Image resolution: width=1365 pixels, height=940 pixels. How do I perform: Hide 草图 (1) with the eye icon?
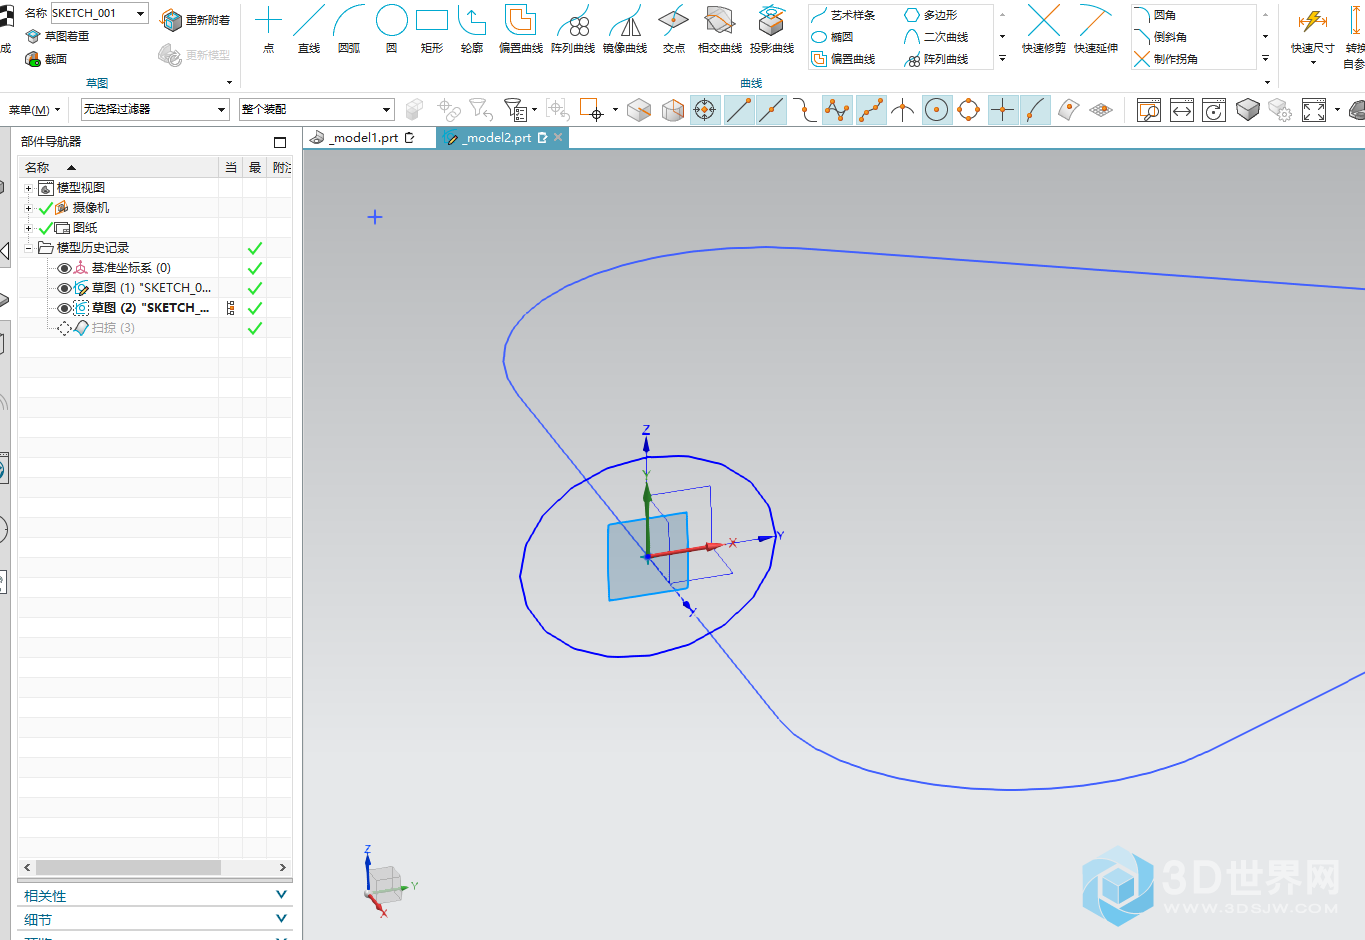[x=65, y=288]
